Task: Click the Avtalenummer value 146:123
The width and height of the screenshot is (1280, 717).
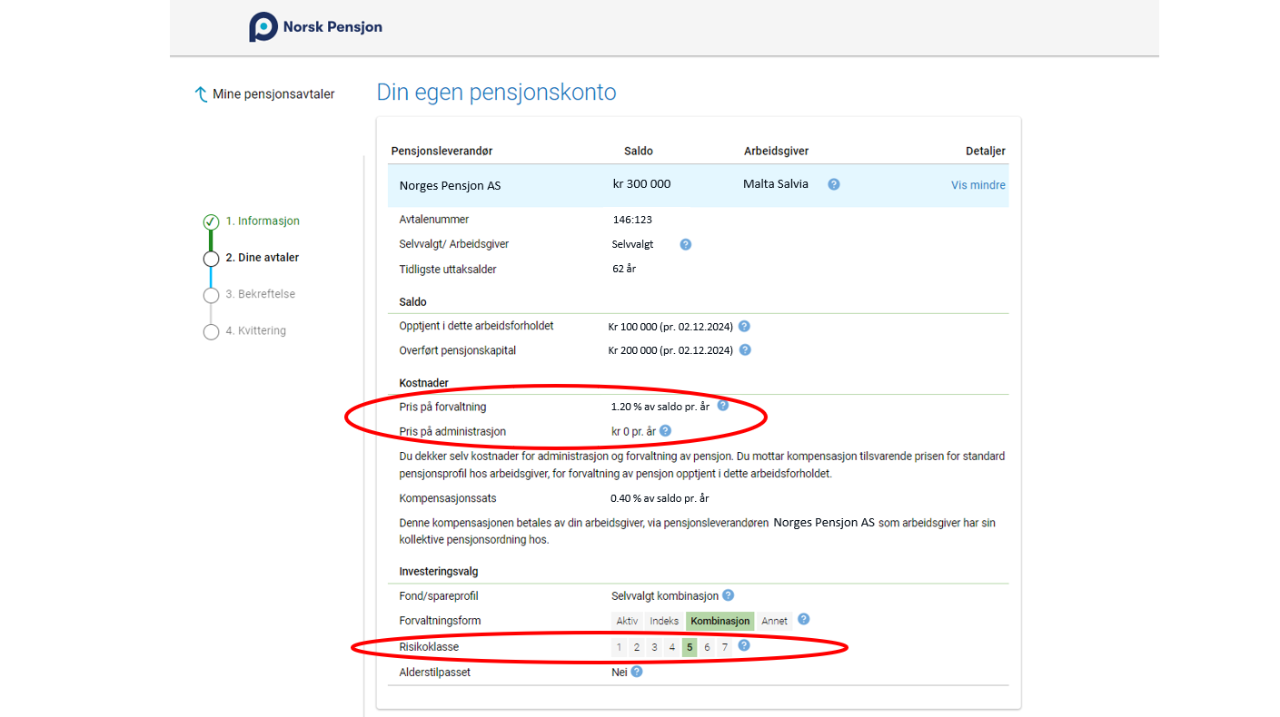Action: tap(632, 219)
